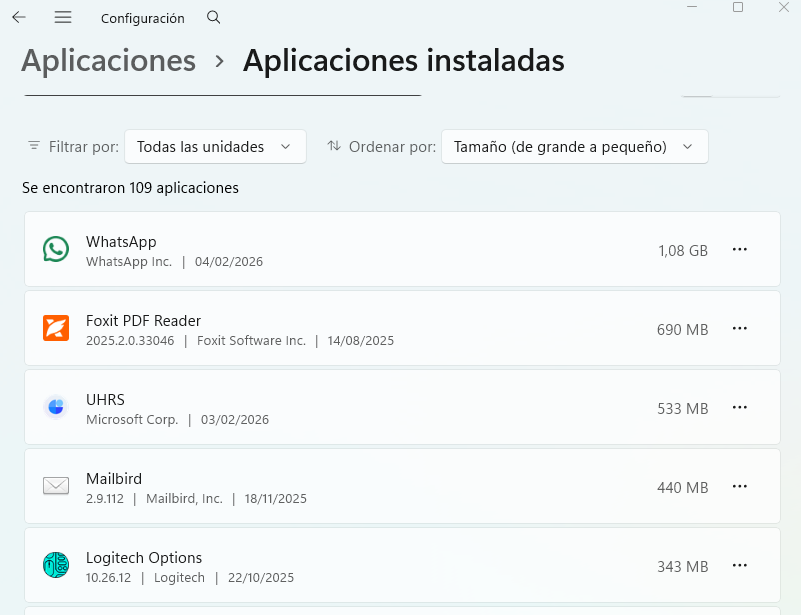801x615 pixels.
Task: Click the Aplicaciones instaladas breadcrumb title
Action: point(403,61)
